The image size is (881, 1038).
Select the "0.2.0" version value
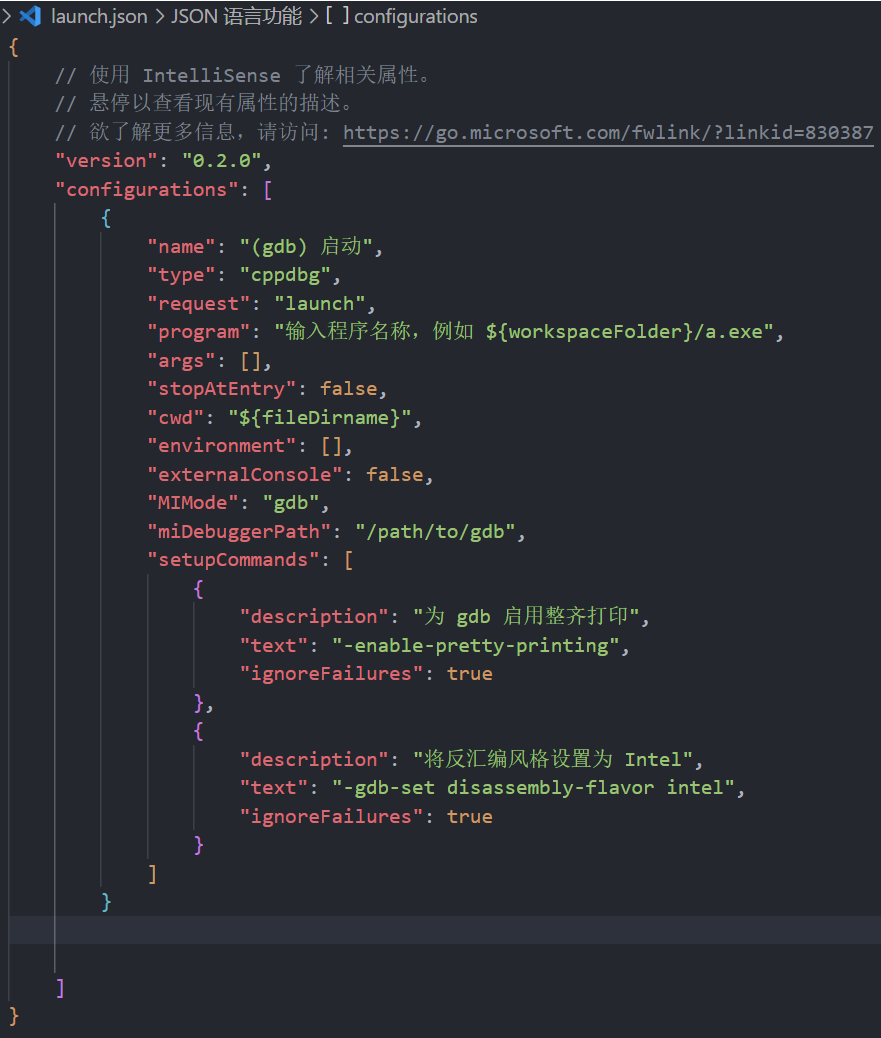point(222,161)
